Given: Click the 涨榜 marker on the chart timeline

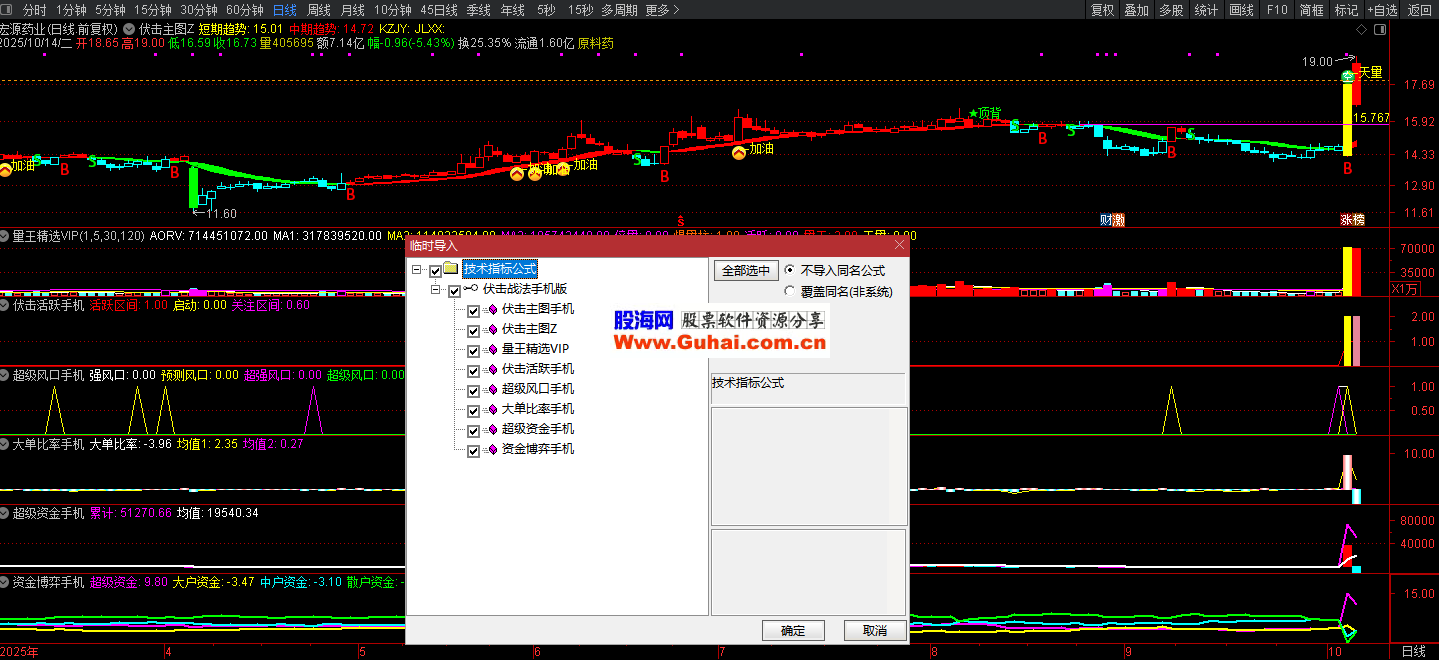Looking at the screenshot, I should (x=1352, y=219).
